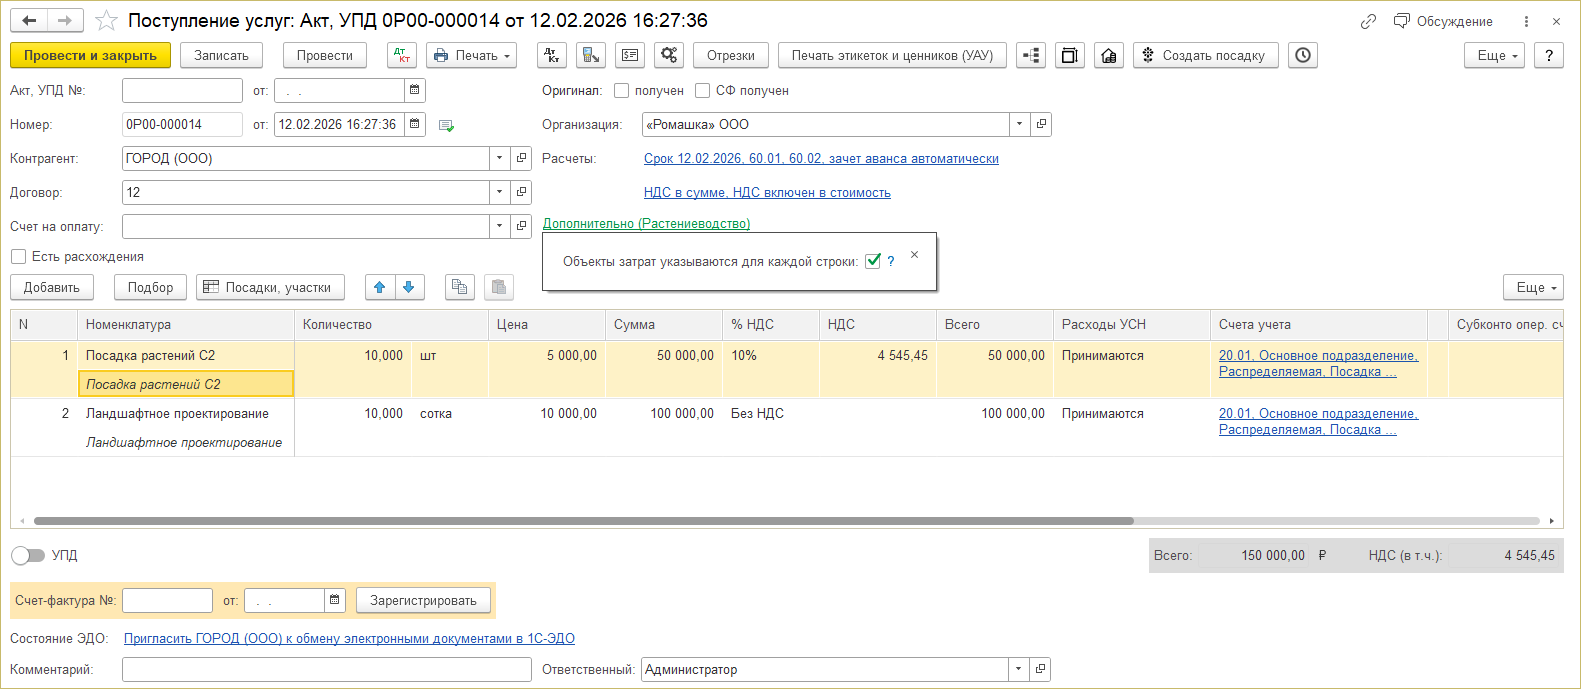Move table row down arrow
The image size is (1581, 689).
coord(409,287)
